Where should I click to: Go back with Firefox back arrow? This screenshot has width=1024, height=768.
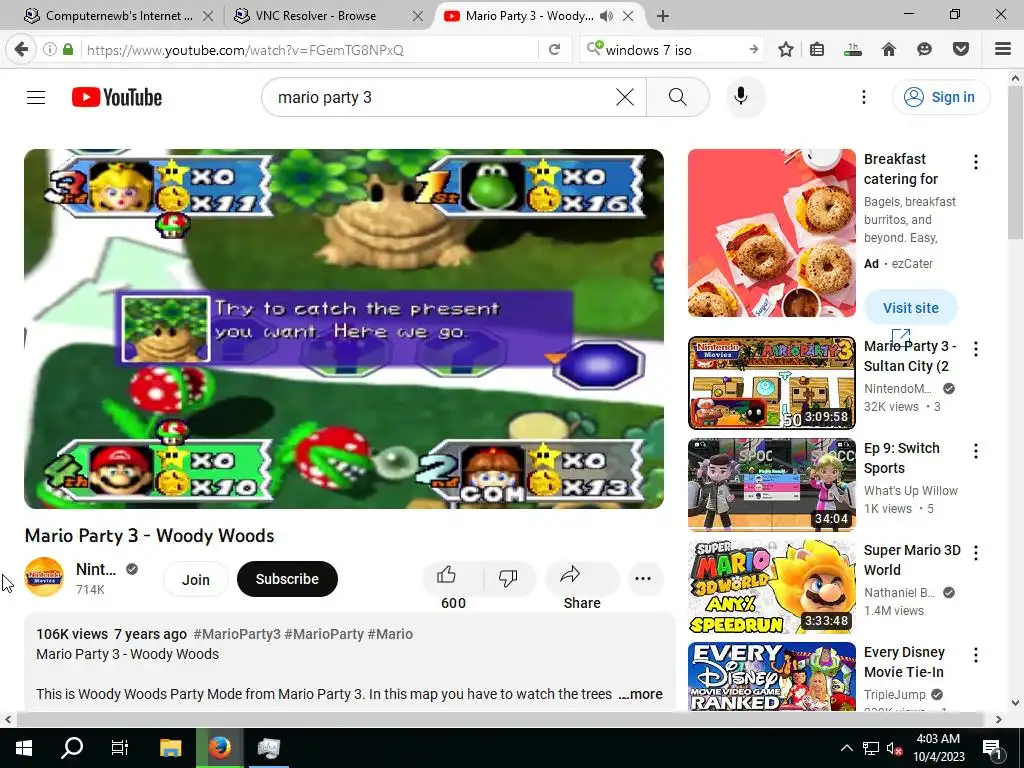(x=21, y=49)
